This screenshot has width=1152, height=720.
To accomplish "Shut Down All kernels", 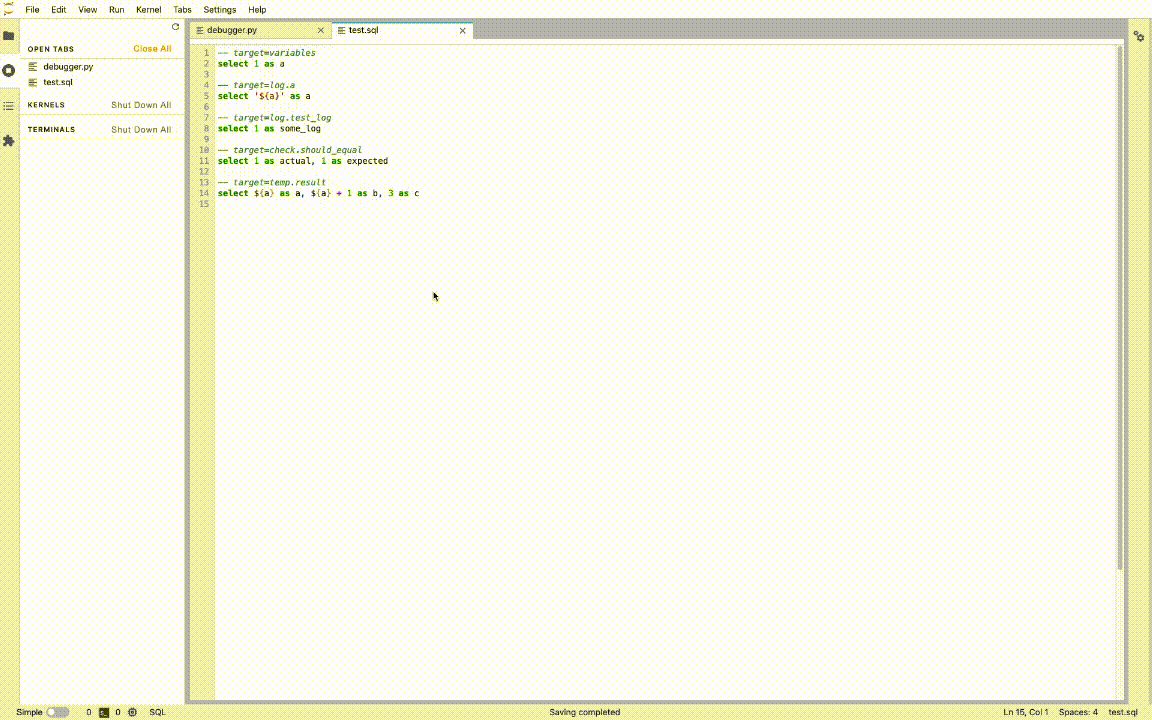I will [141, 104].
